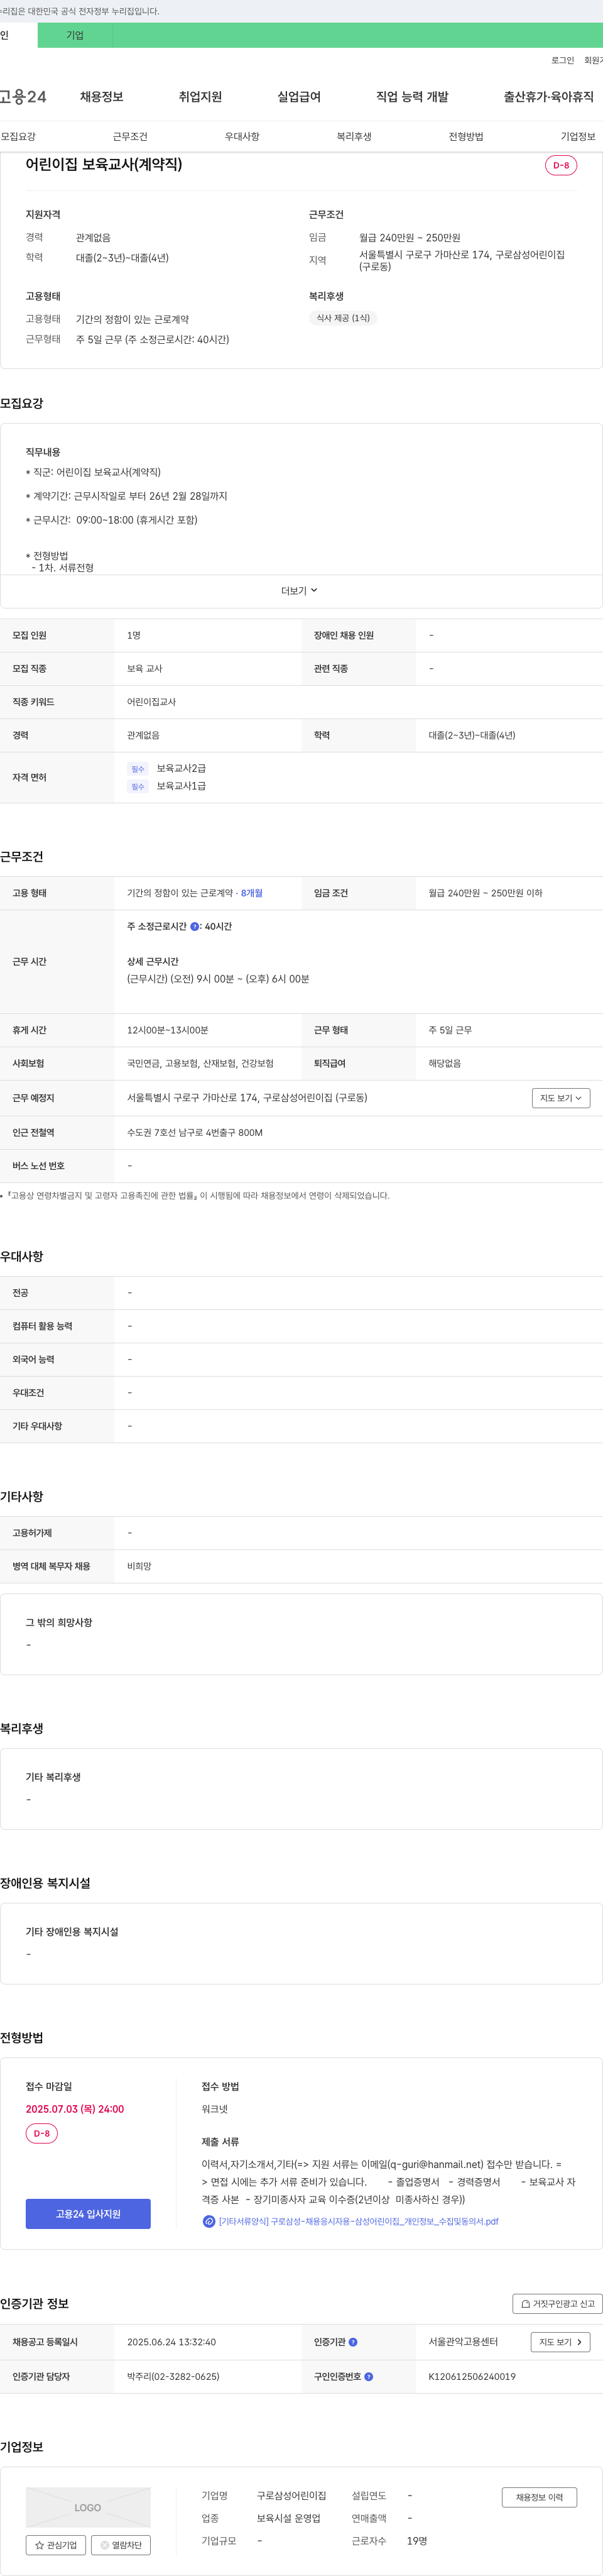Click the insurance list 국민연금, 고용보험, 산재보험, 건강보험
Image resolution: width=603 pixels, height=2576 pixels.
[x=200, y=1063]
